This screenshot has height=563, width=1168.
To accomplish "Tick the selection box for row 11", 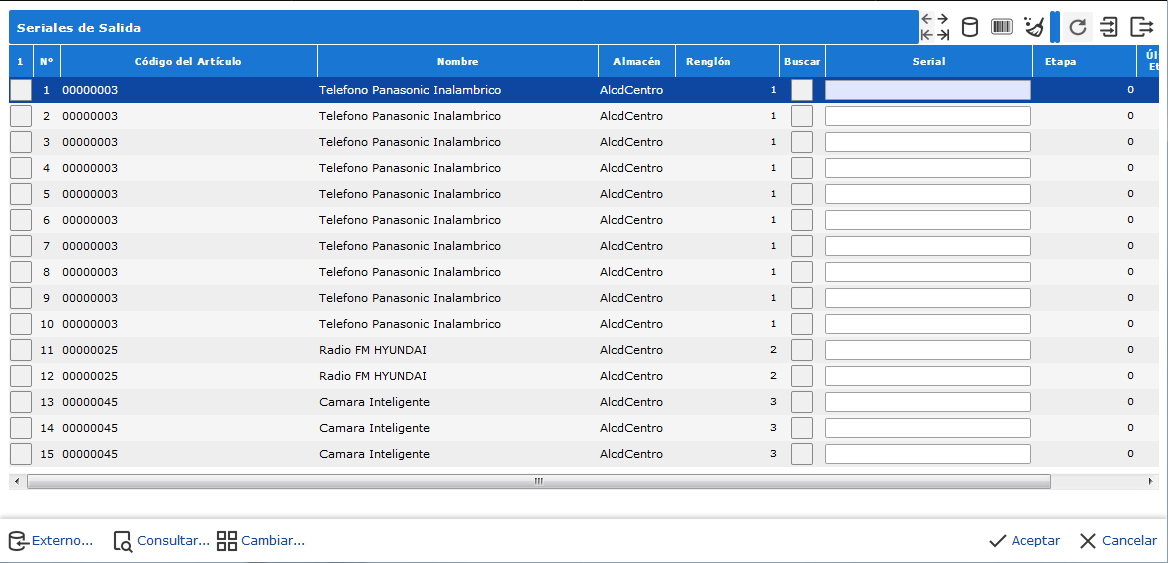I will coord(21,350).
